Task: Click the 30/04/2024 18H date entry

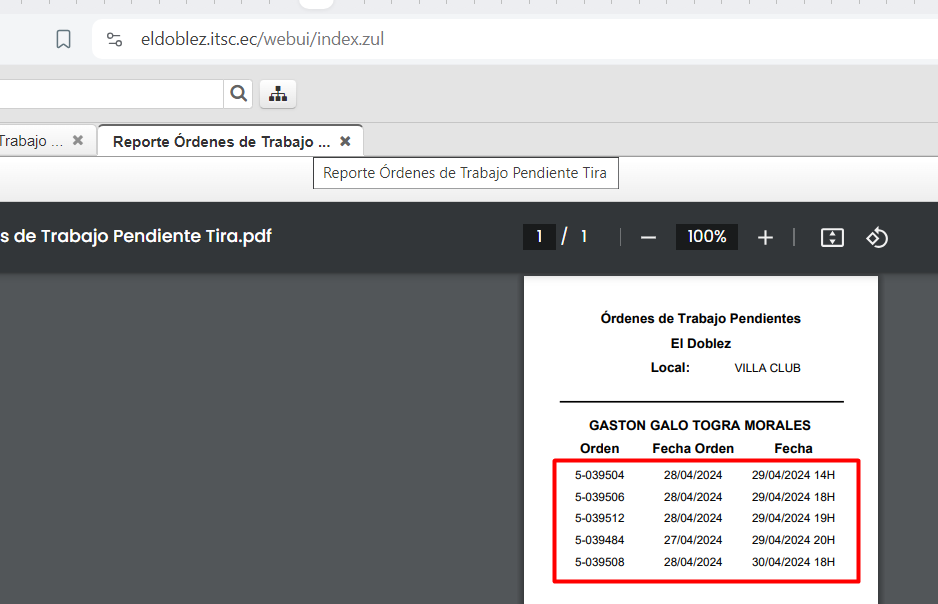Action: [793, 562]
